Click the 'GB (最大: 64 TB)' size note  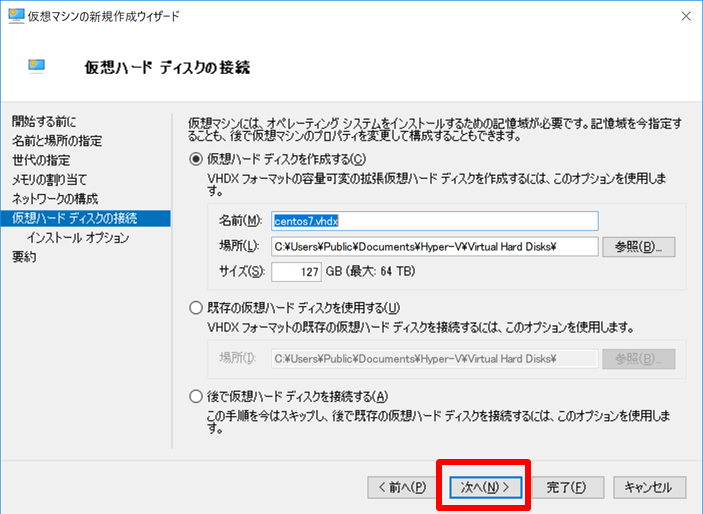(370, 271)
